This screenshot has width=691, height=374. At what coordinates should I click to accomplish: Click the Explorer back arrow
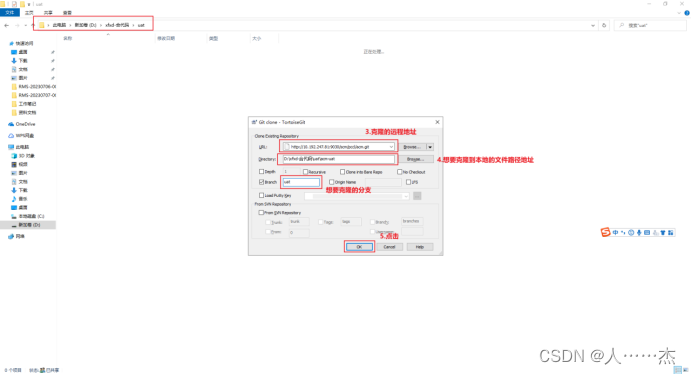coord(6,25)
